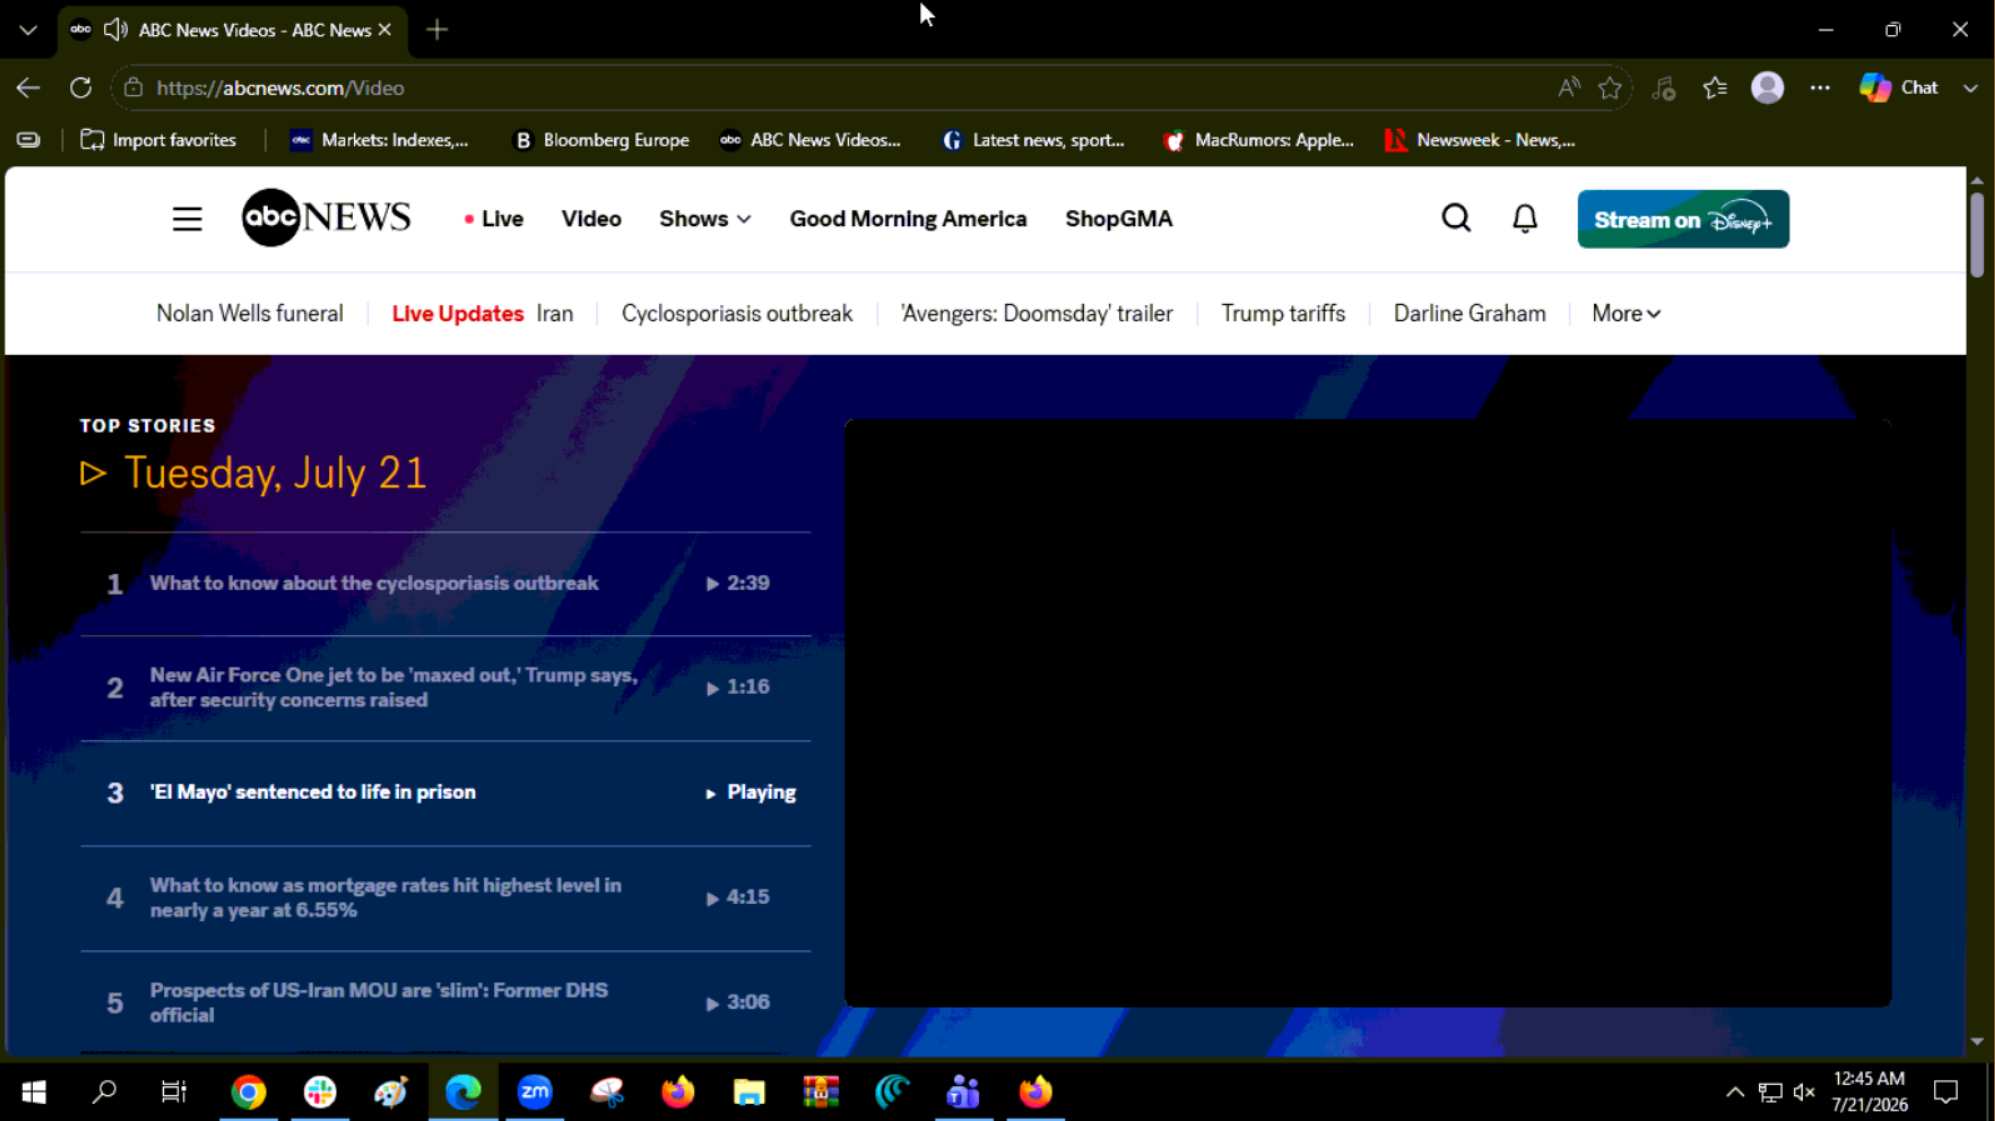
Task: Expand the Shows dropdown menu
Action: coord(705,219)
